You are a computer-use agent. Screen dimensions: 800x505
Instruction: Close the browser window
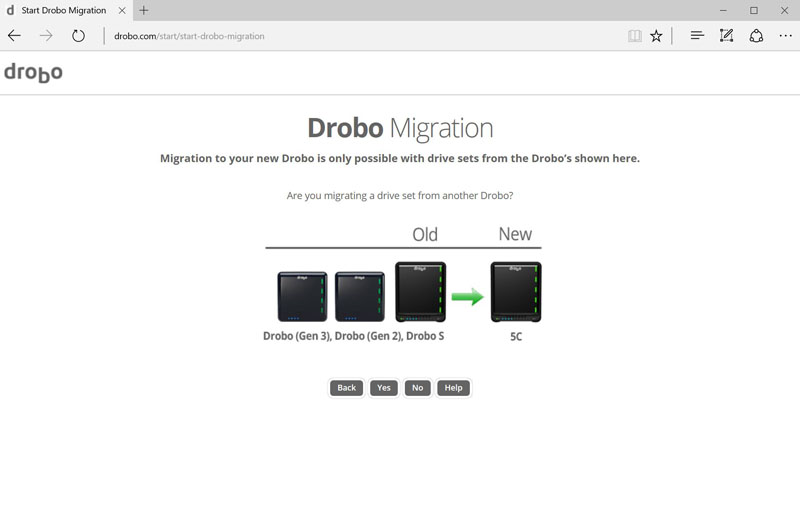tap(784, 10)
